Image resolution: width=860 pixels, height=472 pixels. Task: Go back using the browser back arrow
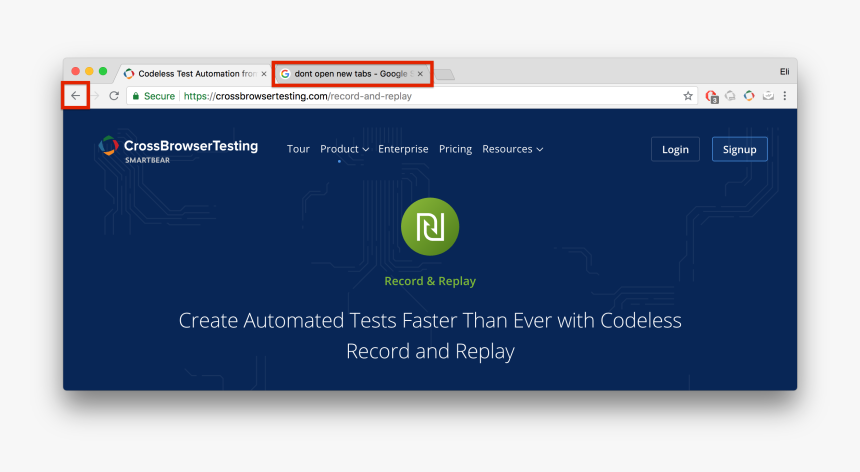click(76, 96)
